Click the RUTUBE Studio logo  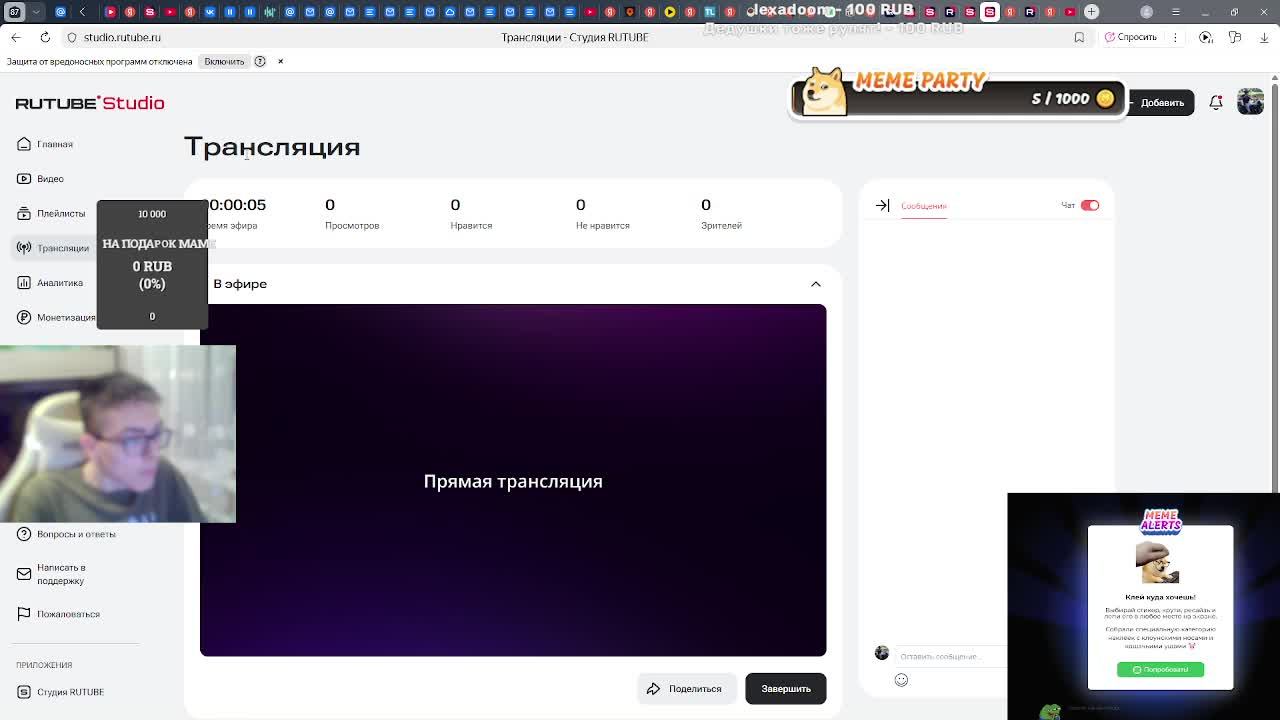pyautogui.click(x=90, y=103)
